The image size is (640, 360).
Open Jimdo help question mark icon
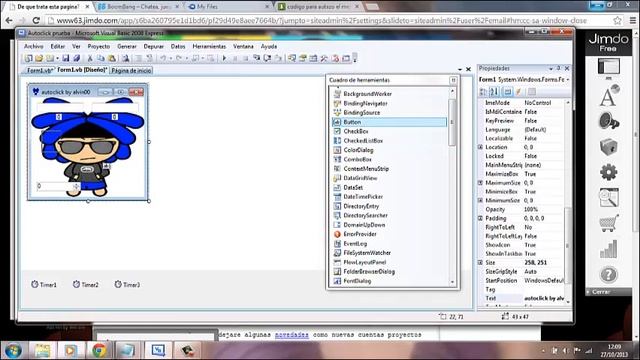pyautogui.click(x=608, y=275)
